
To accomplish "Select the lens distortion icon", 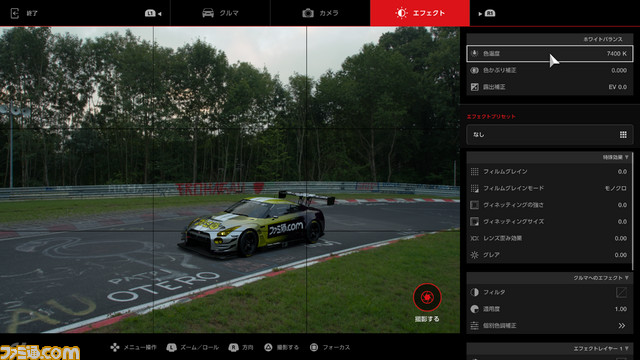I will point(474,238).
